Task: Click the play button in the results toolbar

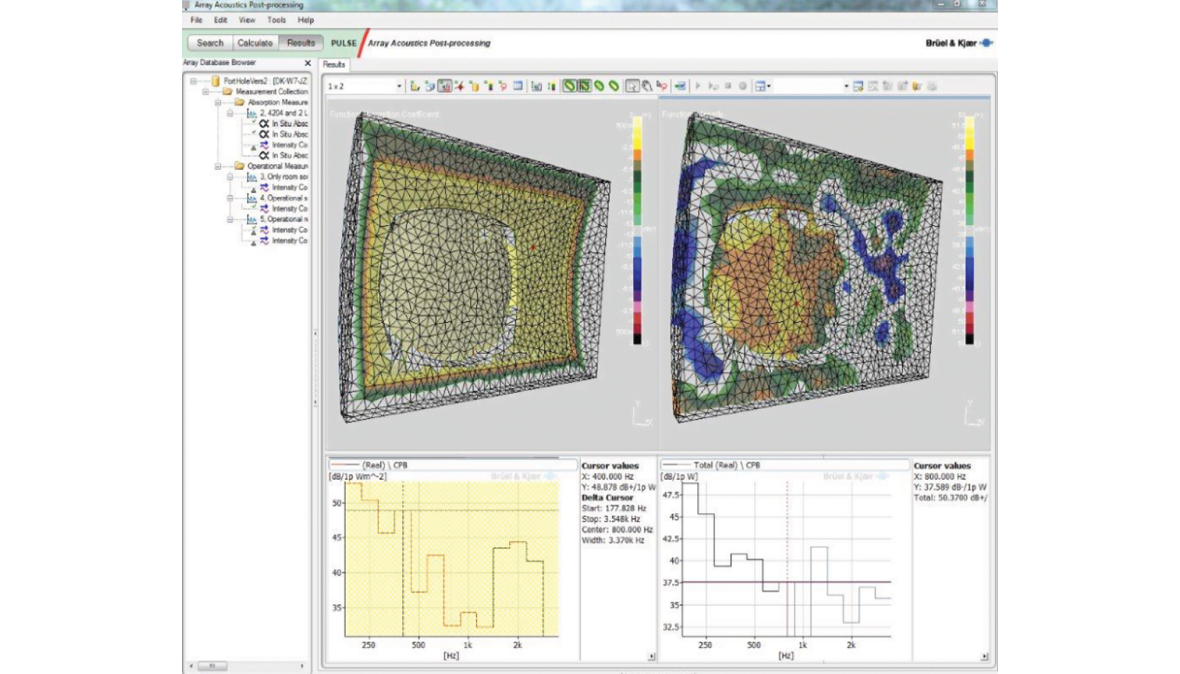Action: coord(698,86)
